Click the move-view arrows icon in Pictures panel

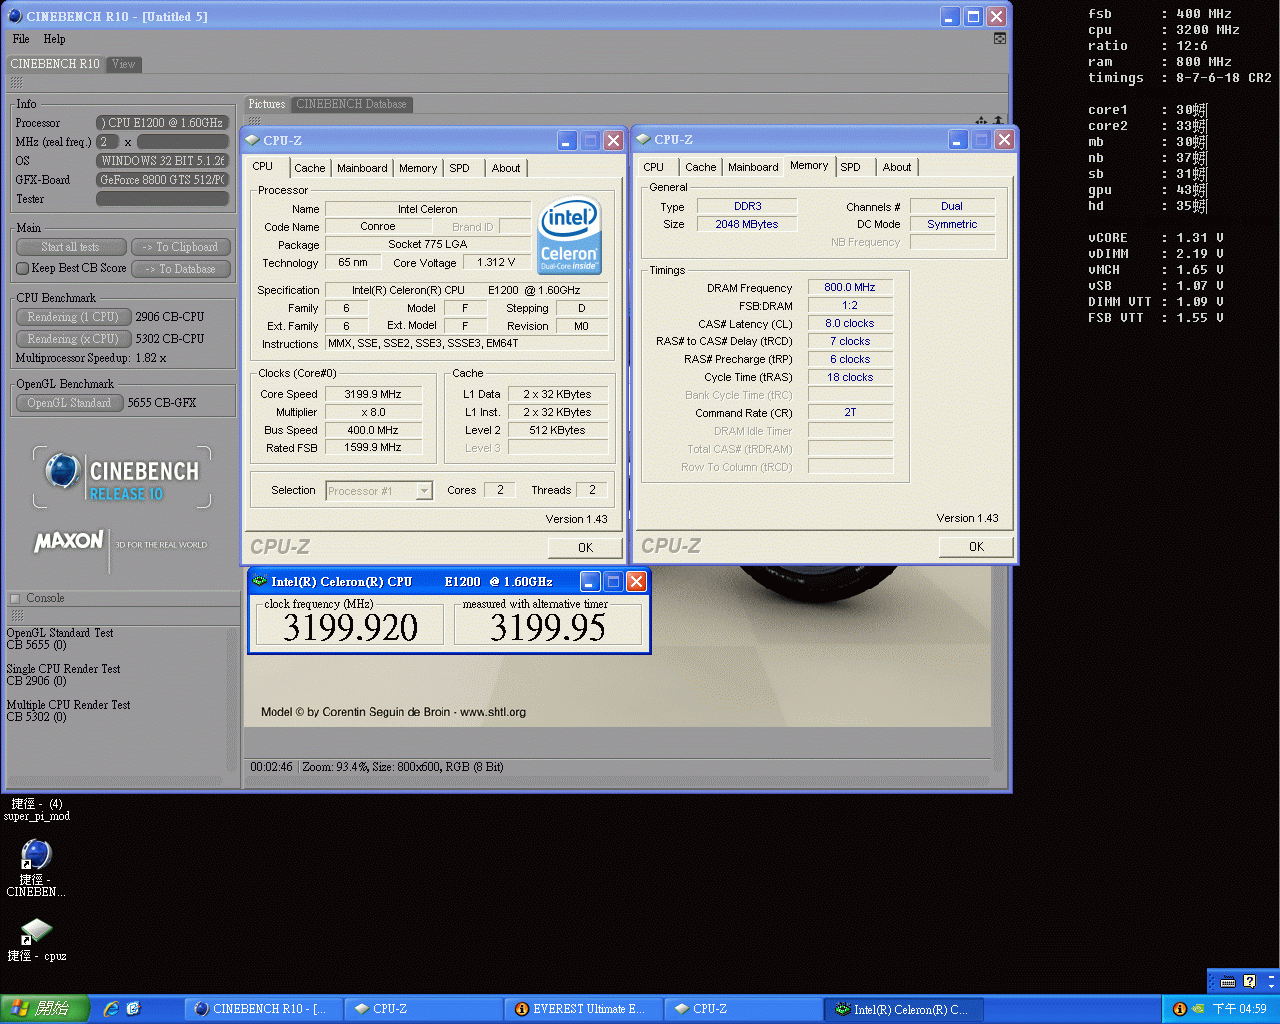981,121
